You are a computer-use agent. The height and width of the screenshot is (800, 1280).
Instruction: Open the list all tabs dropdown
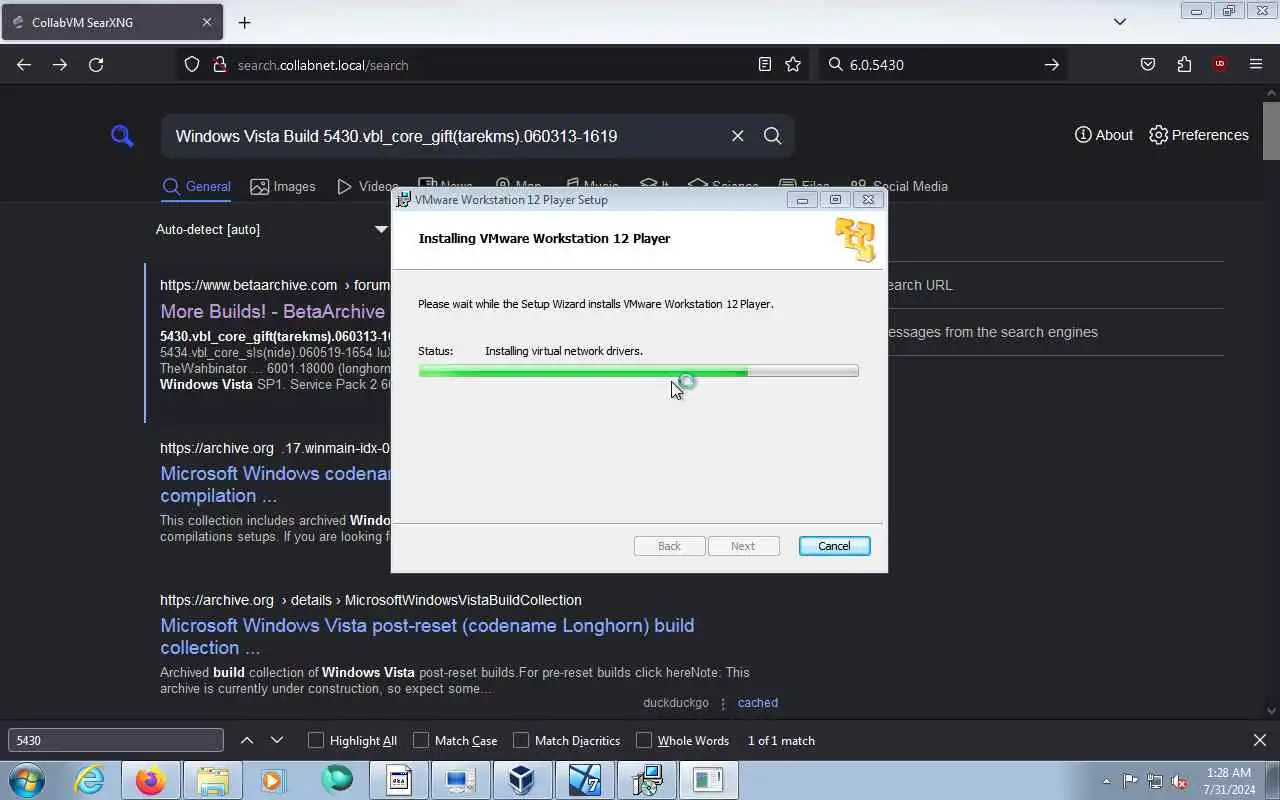1120,22
